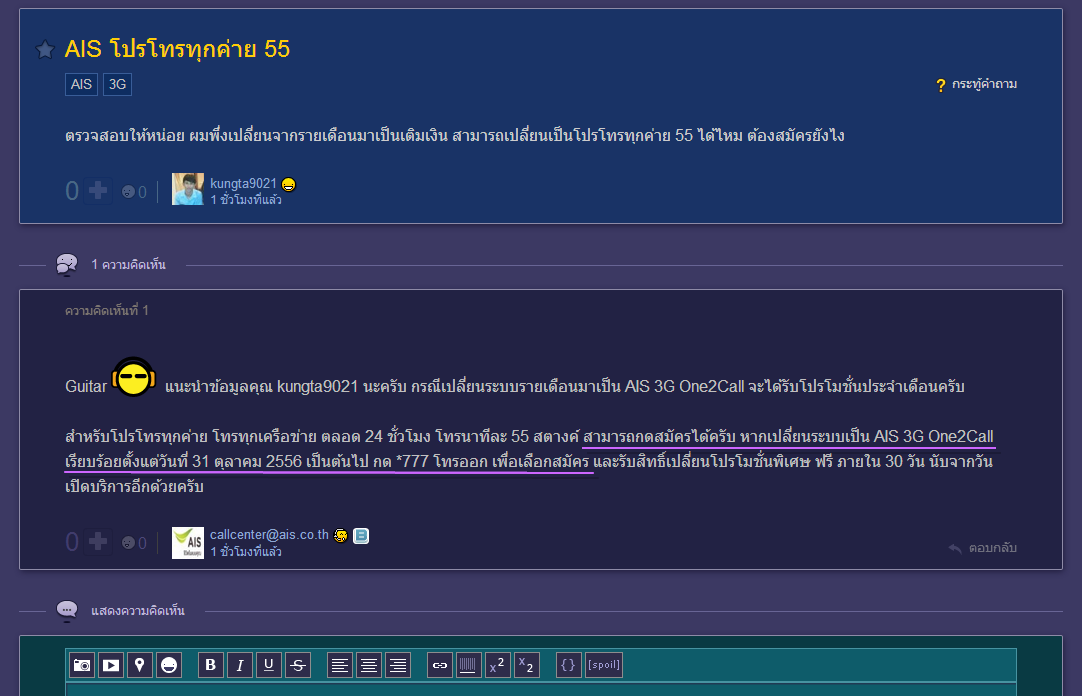Insert horizontal line divider

[x=469, y=665]
